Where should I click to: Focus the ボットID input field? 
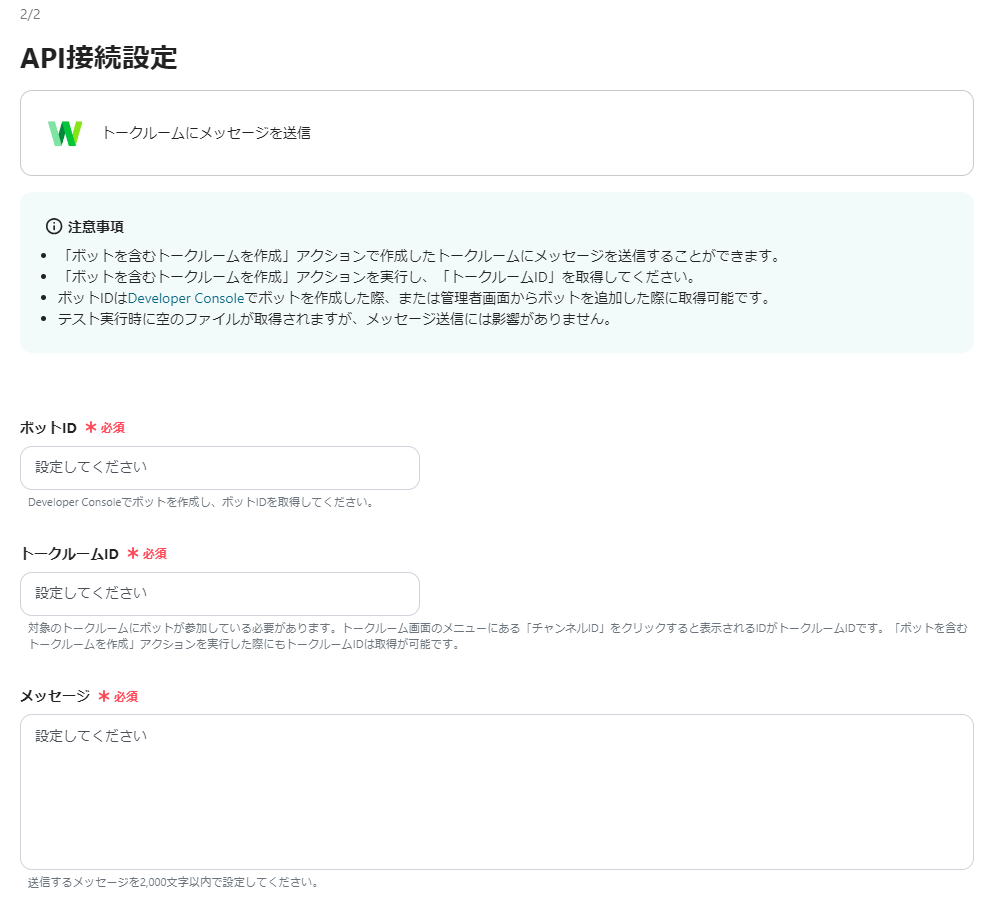[219, 468]
